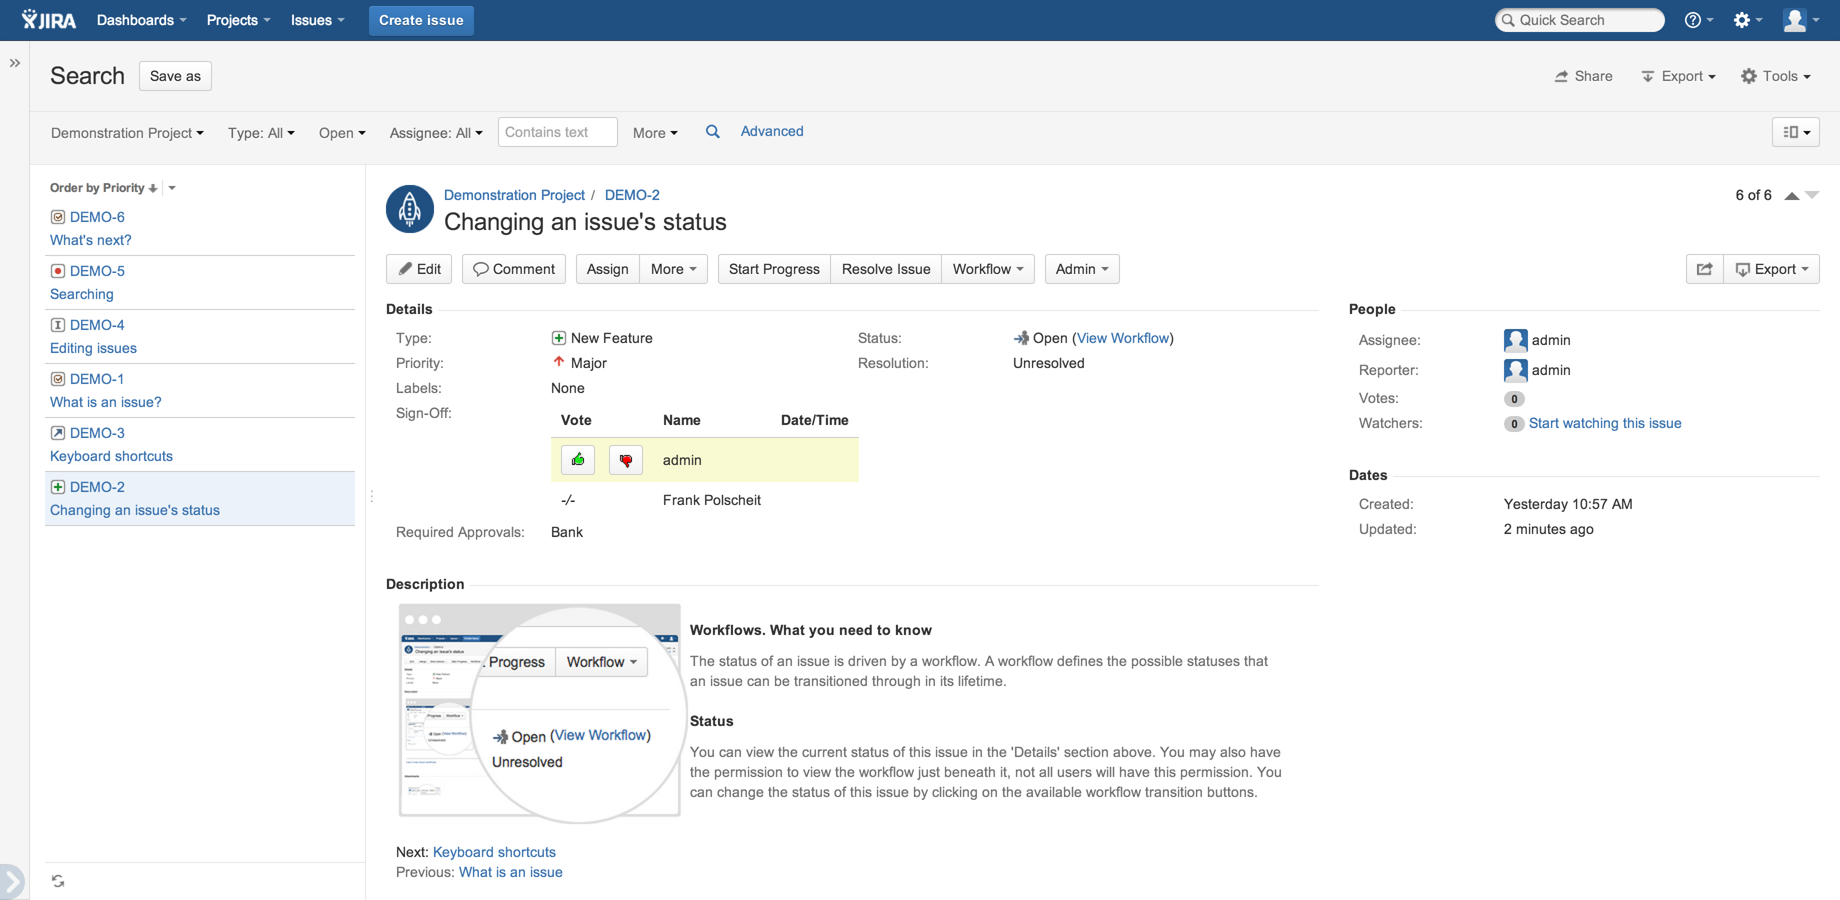Click inside the Contains text field
The width and height of the screenshot is (1840, 900).
(556, 131)
